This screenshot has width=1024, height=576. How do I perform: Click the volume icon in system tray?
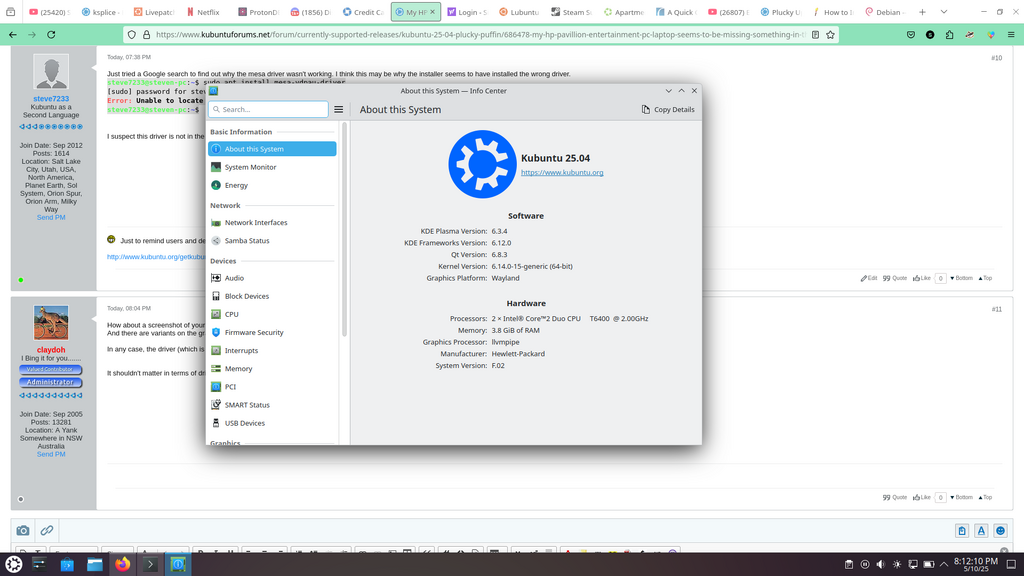pos(881,564)
